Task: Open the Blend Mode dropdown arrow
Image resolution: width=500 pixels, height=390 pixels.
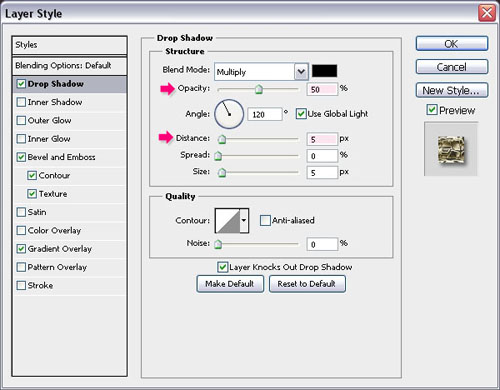Action: coord(301,72)
